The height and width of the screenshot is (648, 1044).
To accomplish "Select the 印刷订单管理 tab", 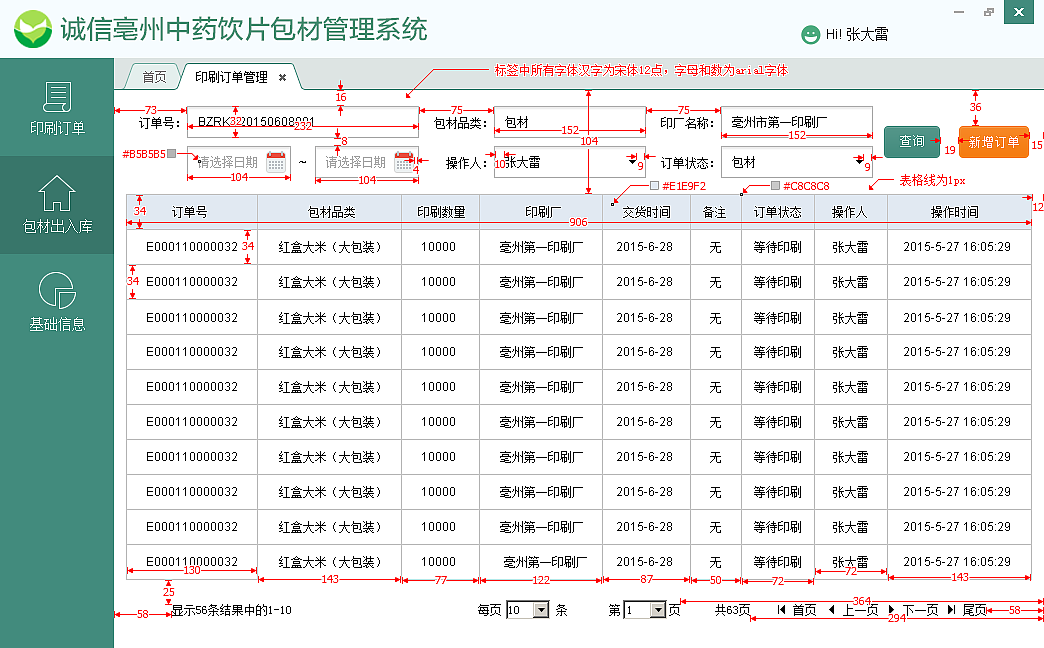I will 231,77.
